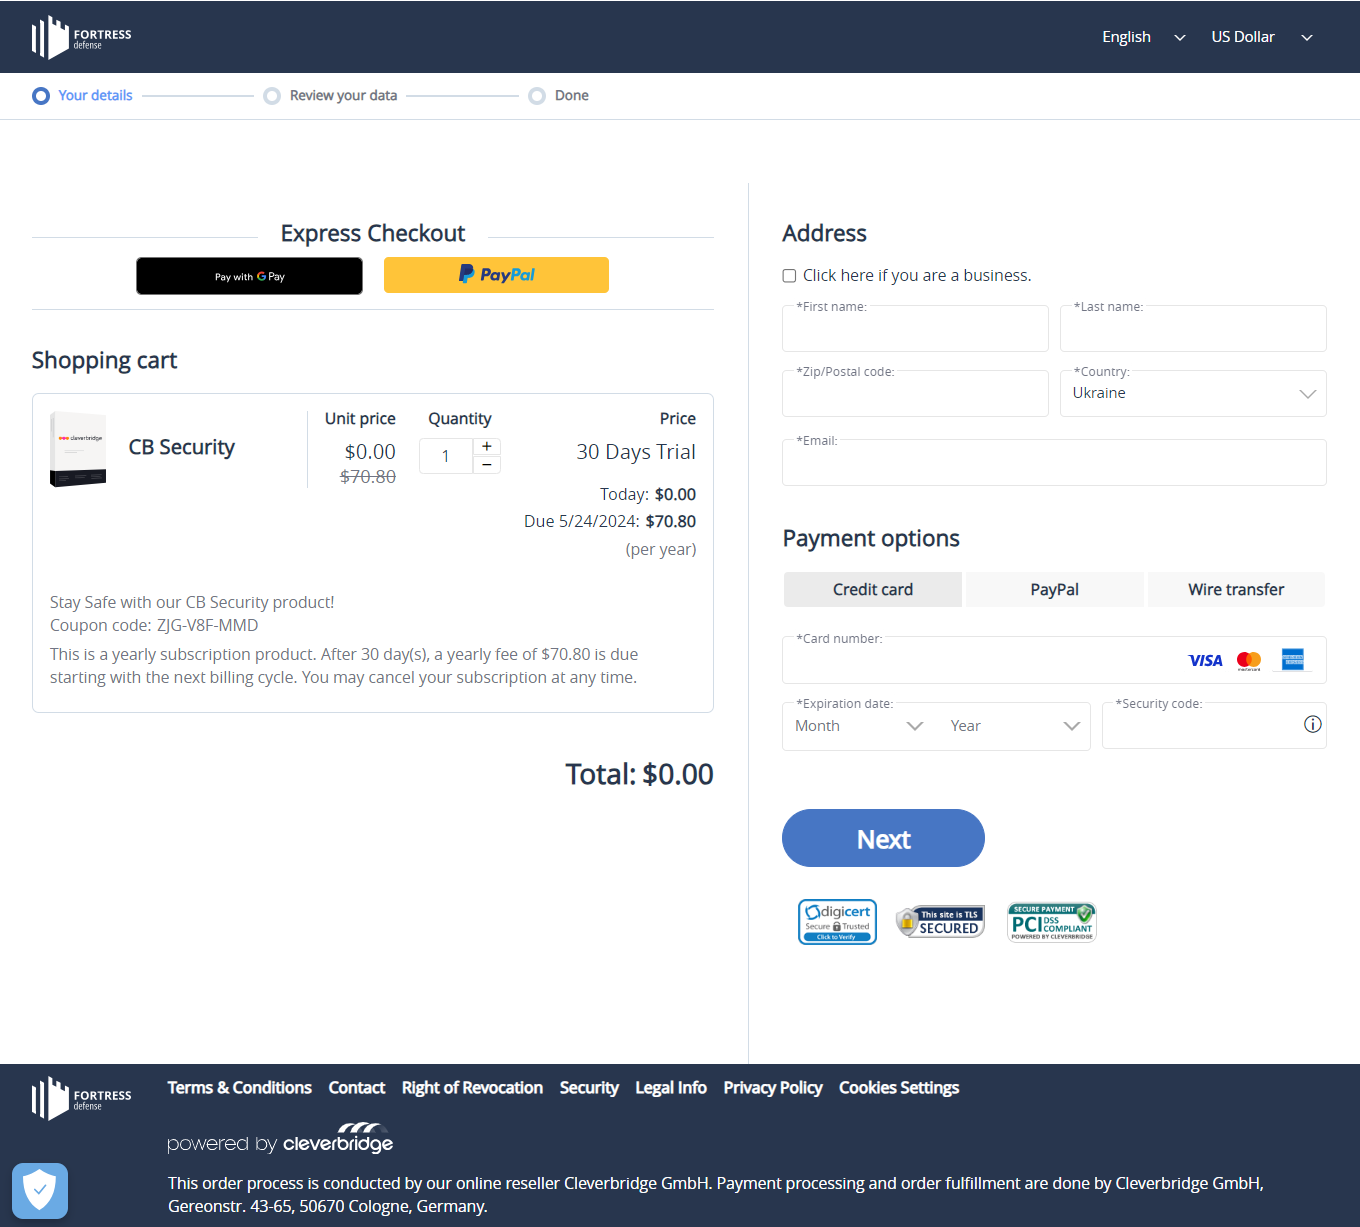Click the Last name input field
Screen dimensions: 1360x1227
point(1193,329)
